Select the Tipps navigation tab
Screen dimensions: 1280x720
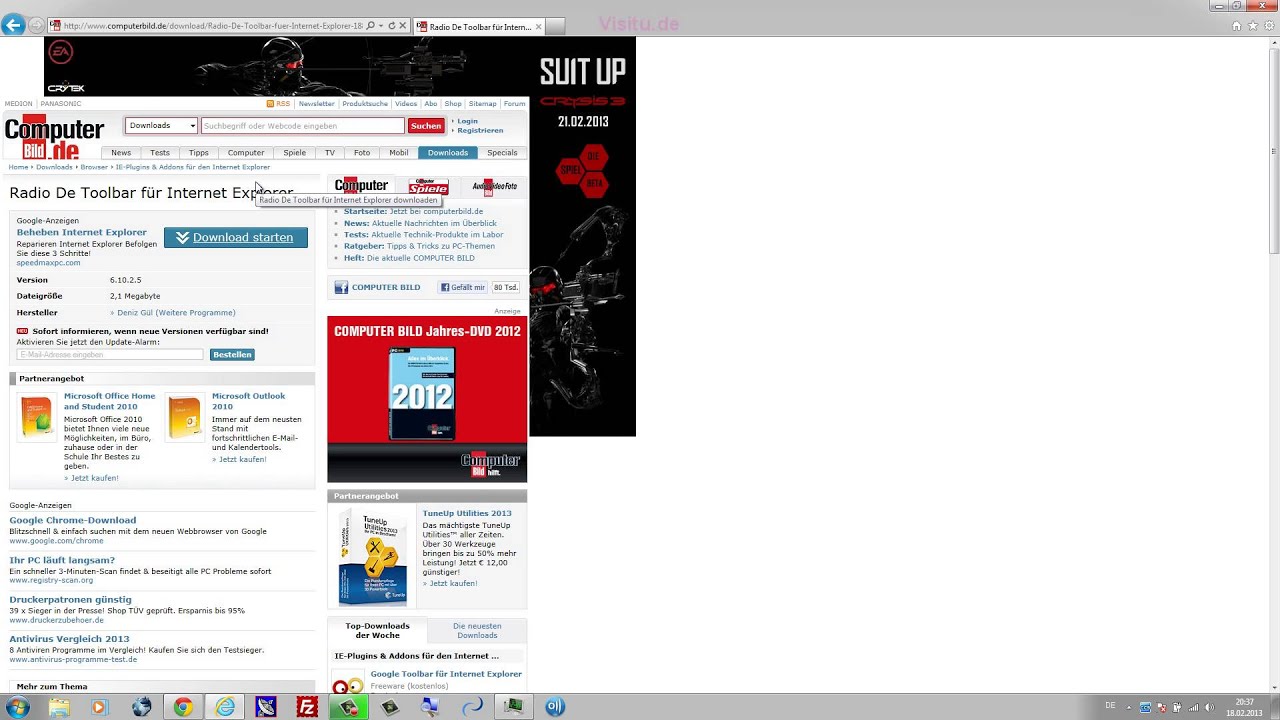pyautogui.click(x=199, y=153)
